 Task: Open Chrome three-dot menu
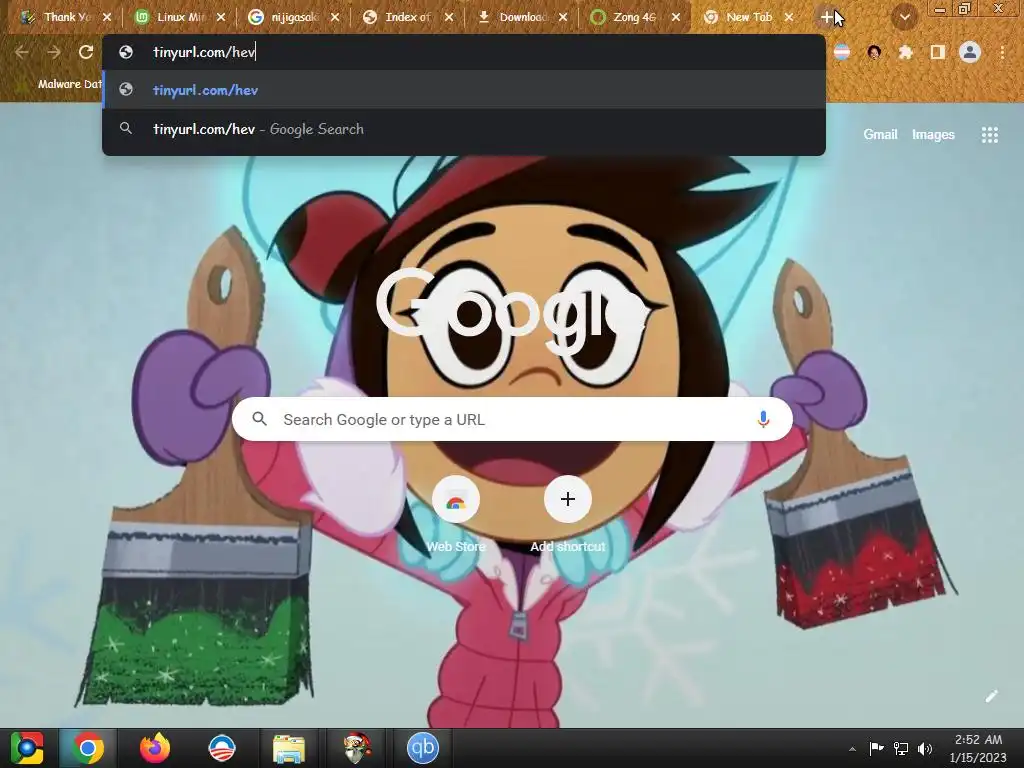(x=1002, y=52)
